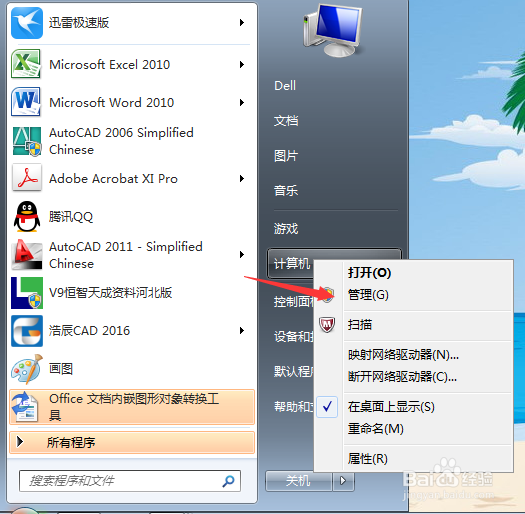Viewport: 525px width, 514px height.
Task: Open the 设备和打印机 link
Action: (x=294, y=337)
